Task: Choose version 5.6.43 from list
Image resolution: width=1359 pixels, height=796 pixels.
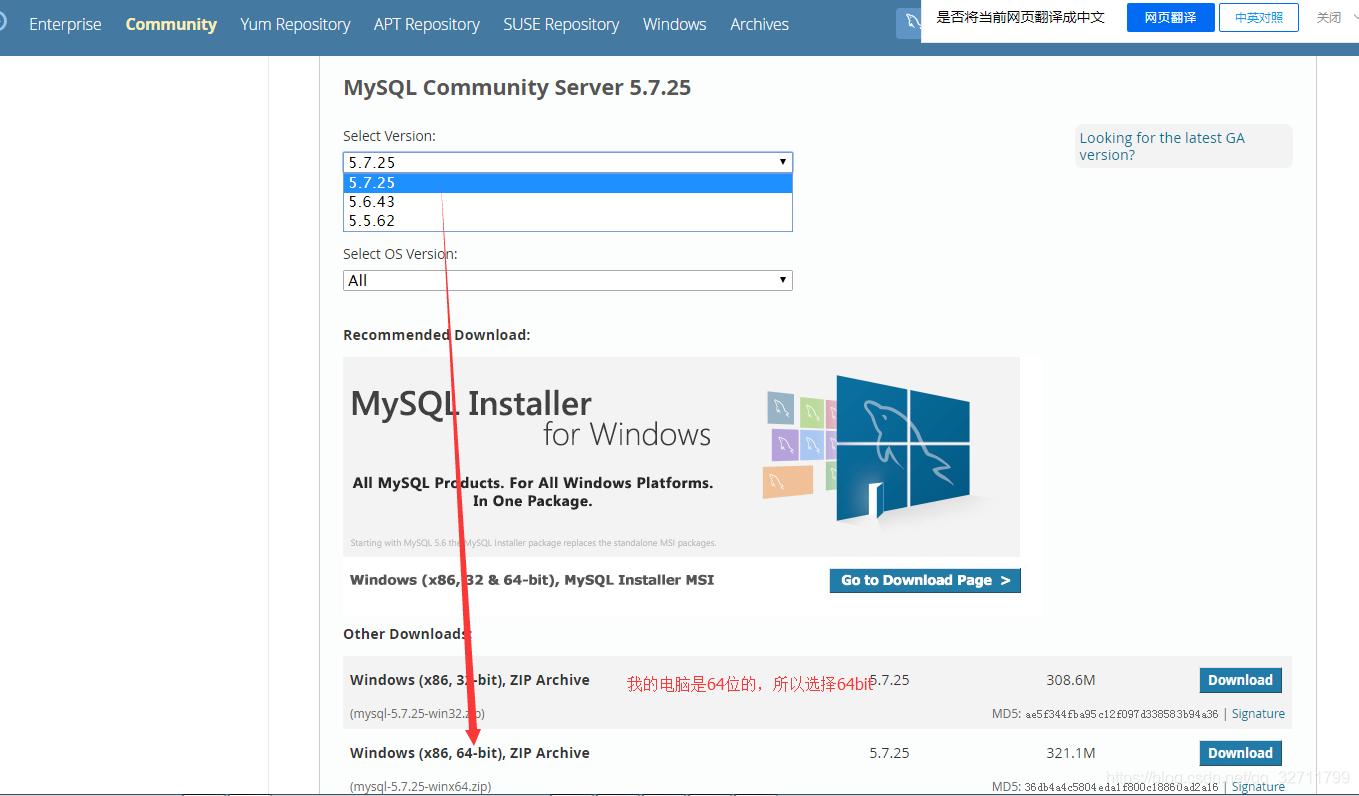Action: tap(567, 202)
